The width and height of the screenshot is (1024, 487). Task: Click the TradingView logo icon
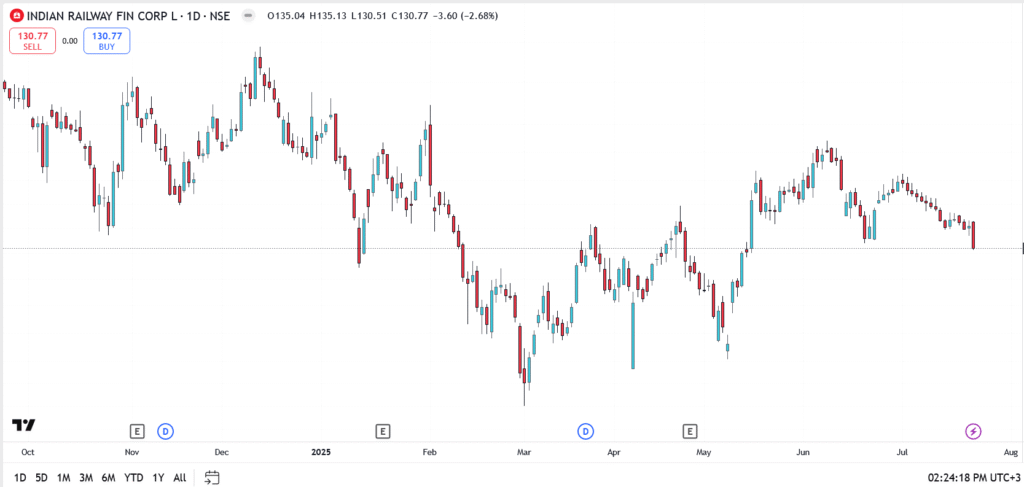pyautogui.click(x=24, y=425)
